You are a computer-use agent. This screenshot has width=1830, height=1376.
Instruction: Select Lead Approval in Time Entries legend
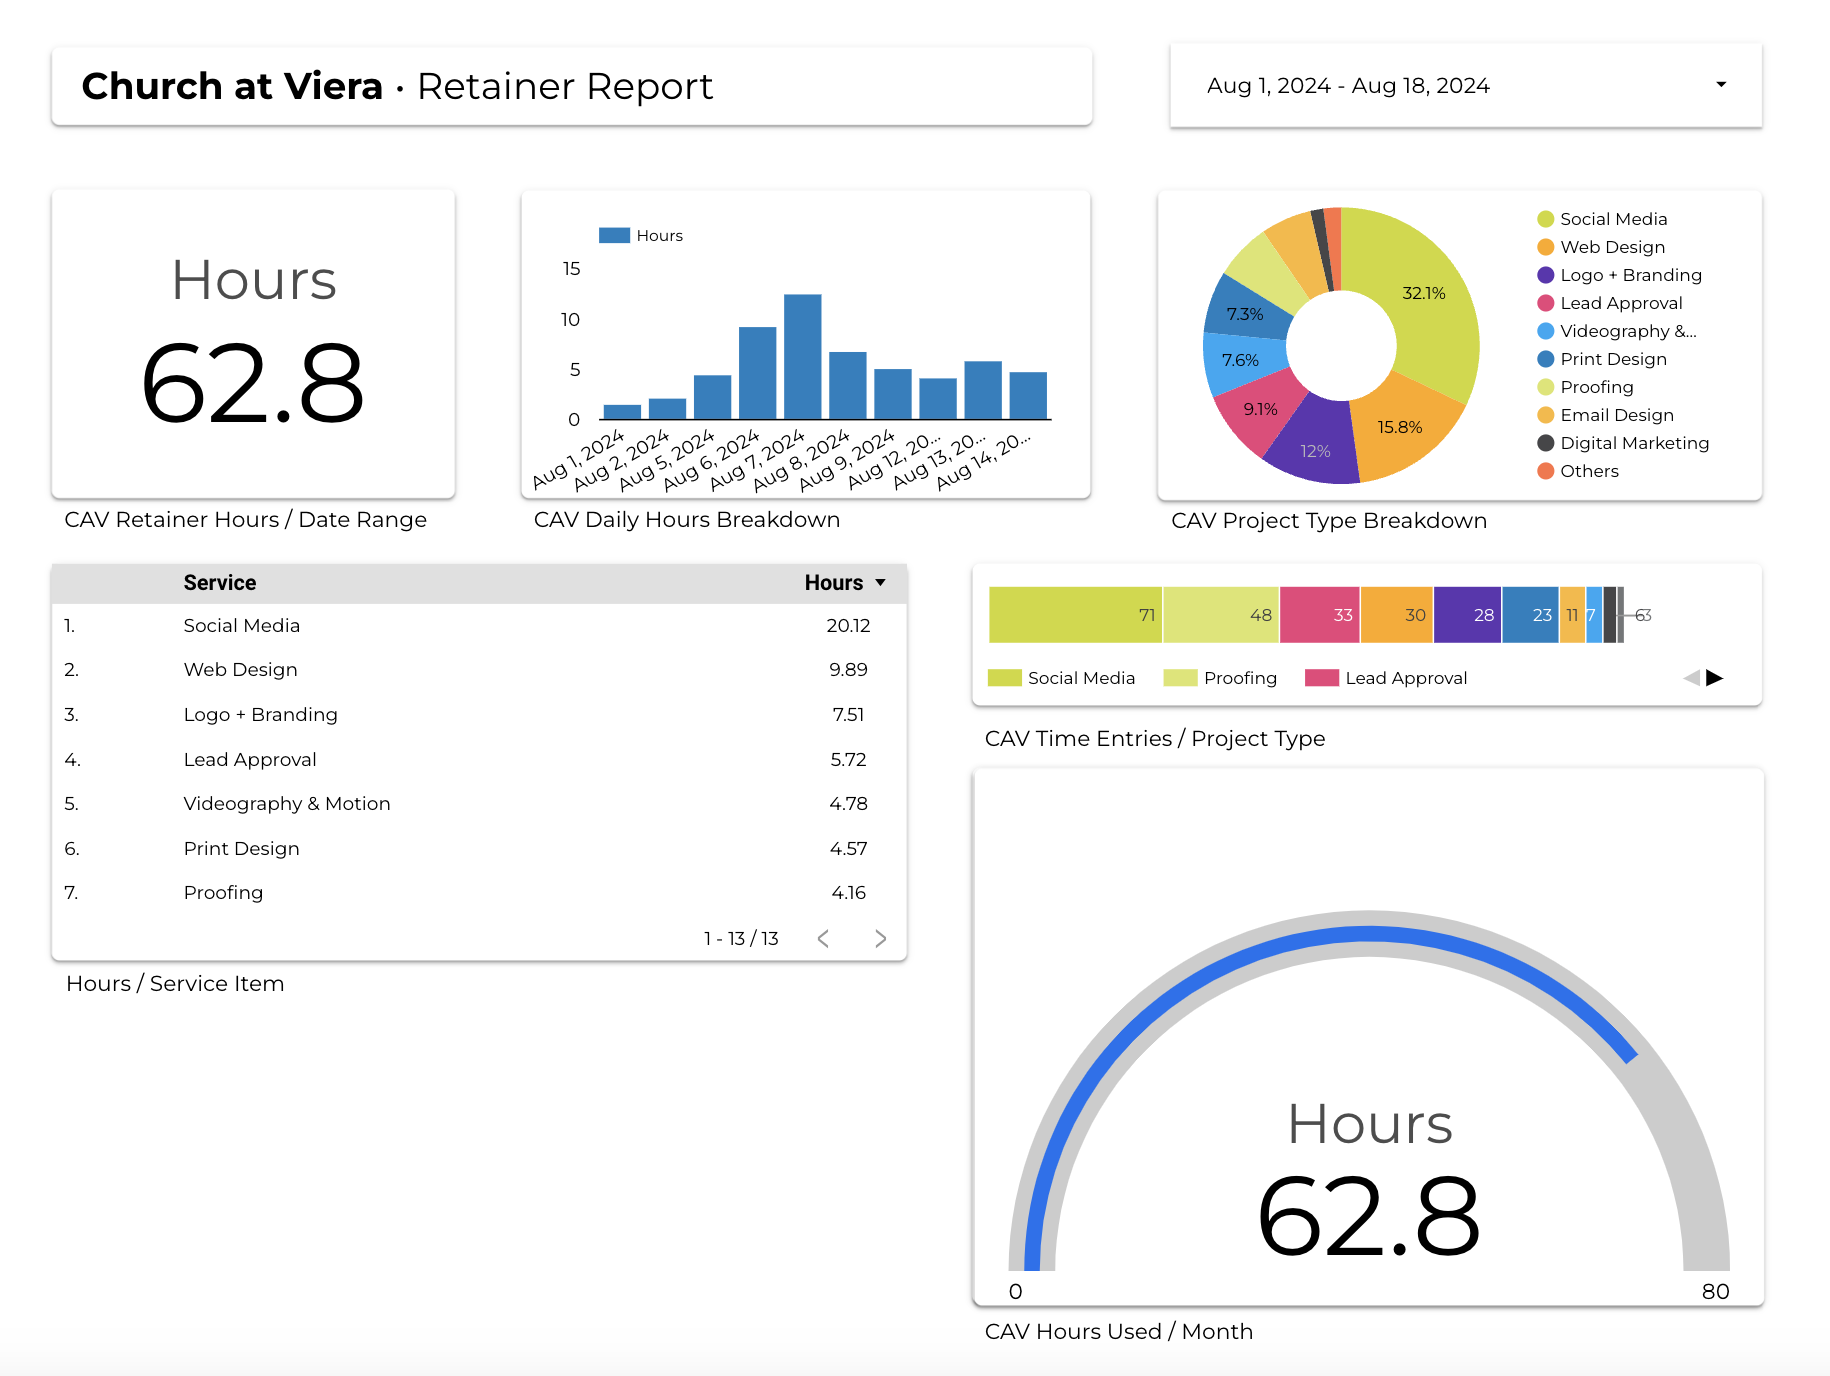[1387, 678]
